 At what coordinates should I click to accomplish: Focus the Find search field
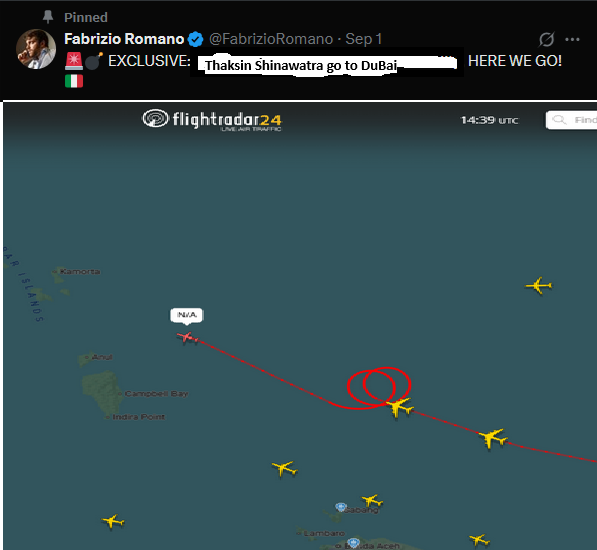point(571,120)
